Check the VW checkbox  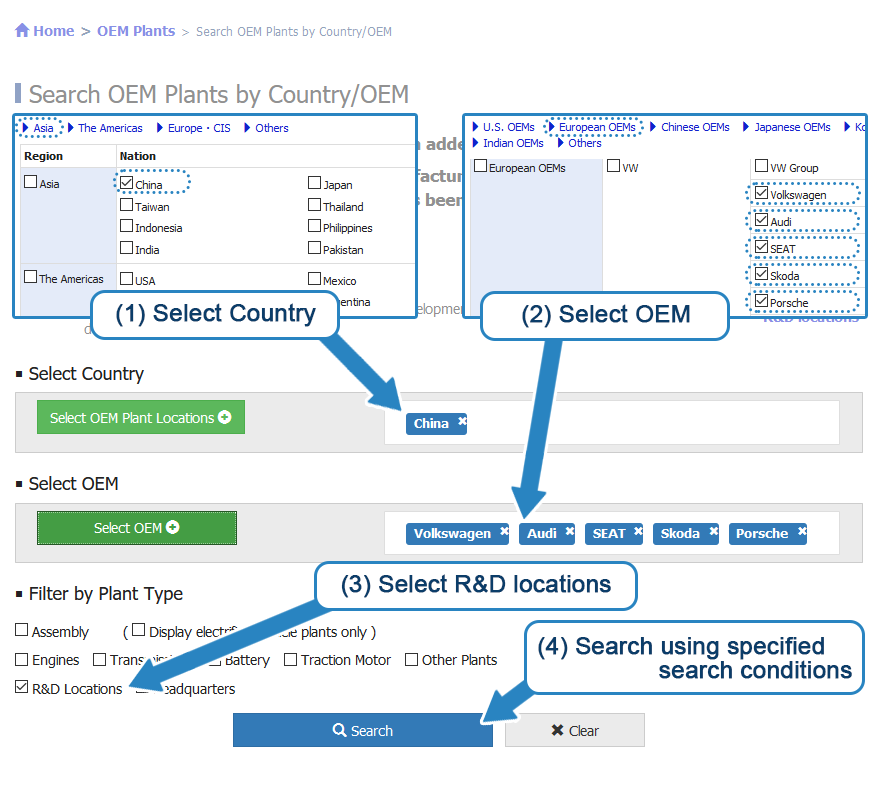click(613, 166)
